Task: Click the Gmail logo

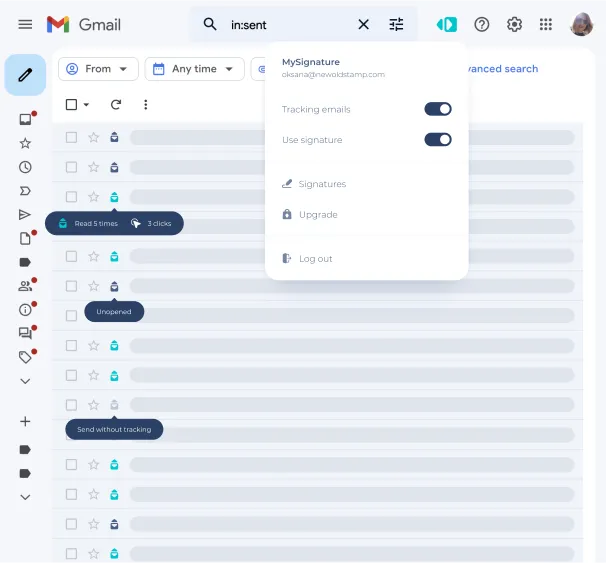Action: click(83, 25)
